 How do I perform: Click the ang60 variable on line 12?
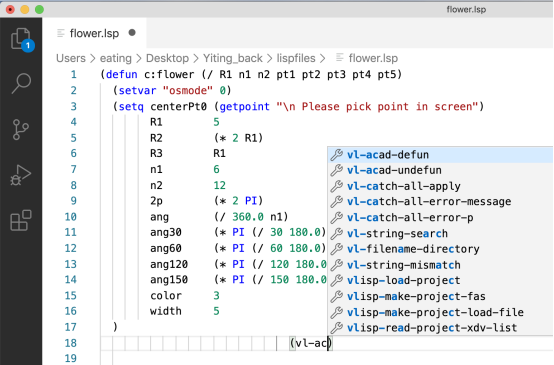(166, 248)
